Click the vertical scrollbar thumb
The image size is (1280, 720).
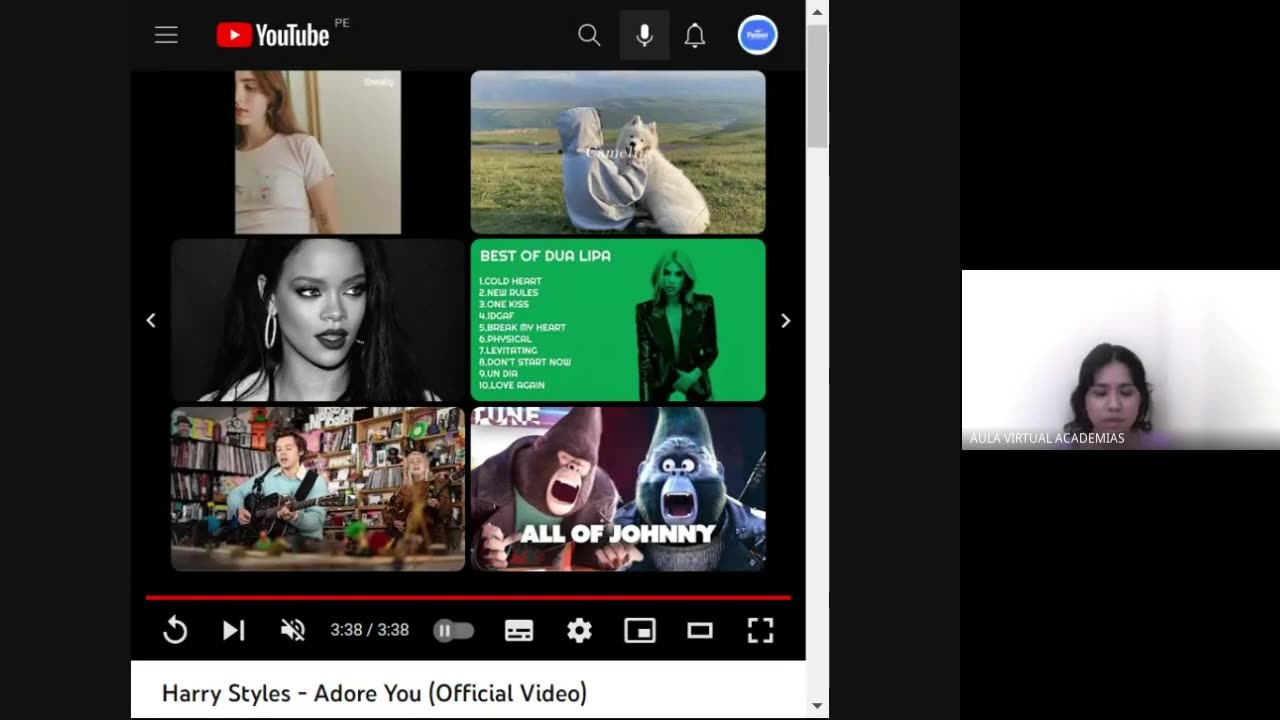(x=817, y=87)
